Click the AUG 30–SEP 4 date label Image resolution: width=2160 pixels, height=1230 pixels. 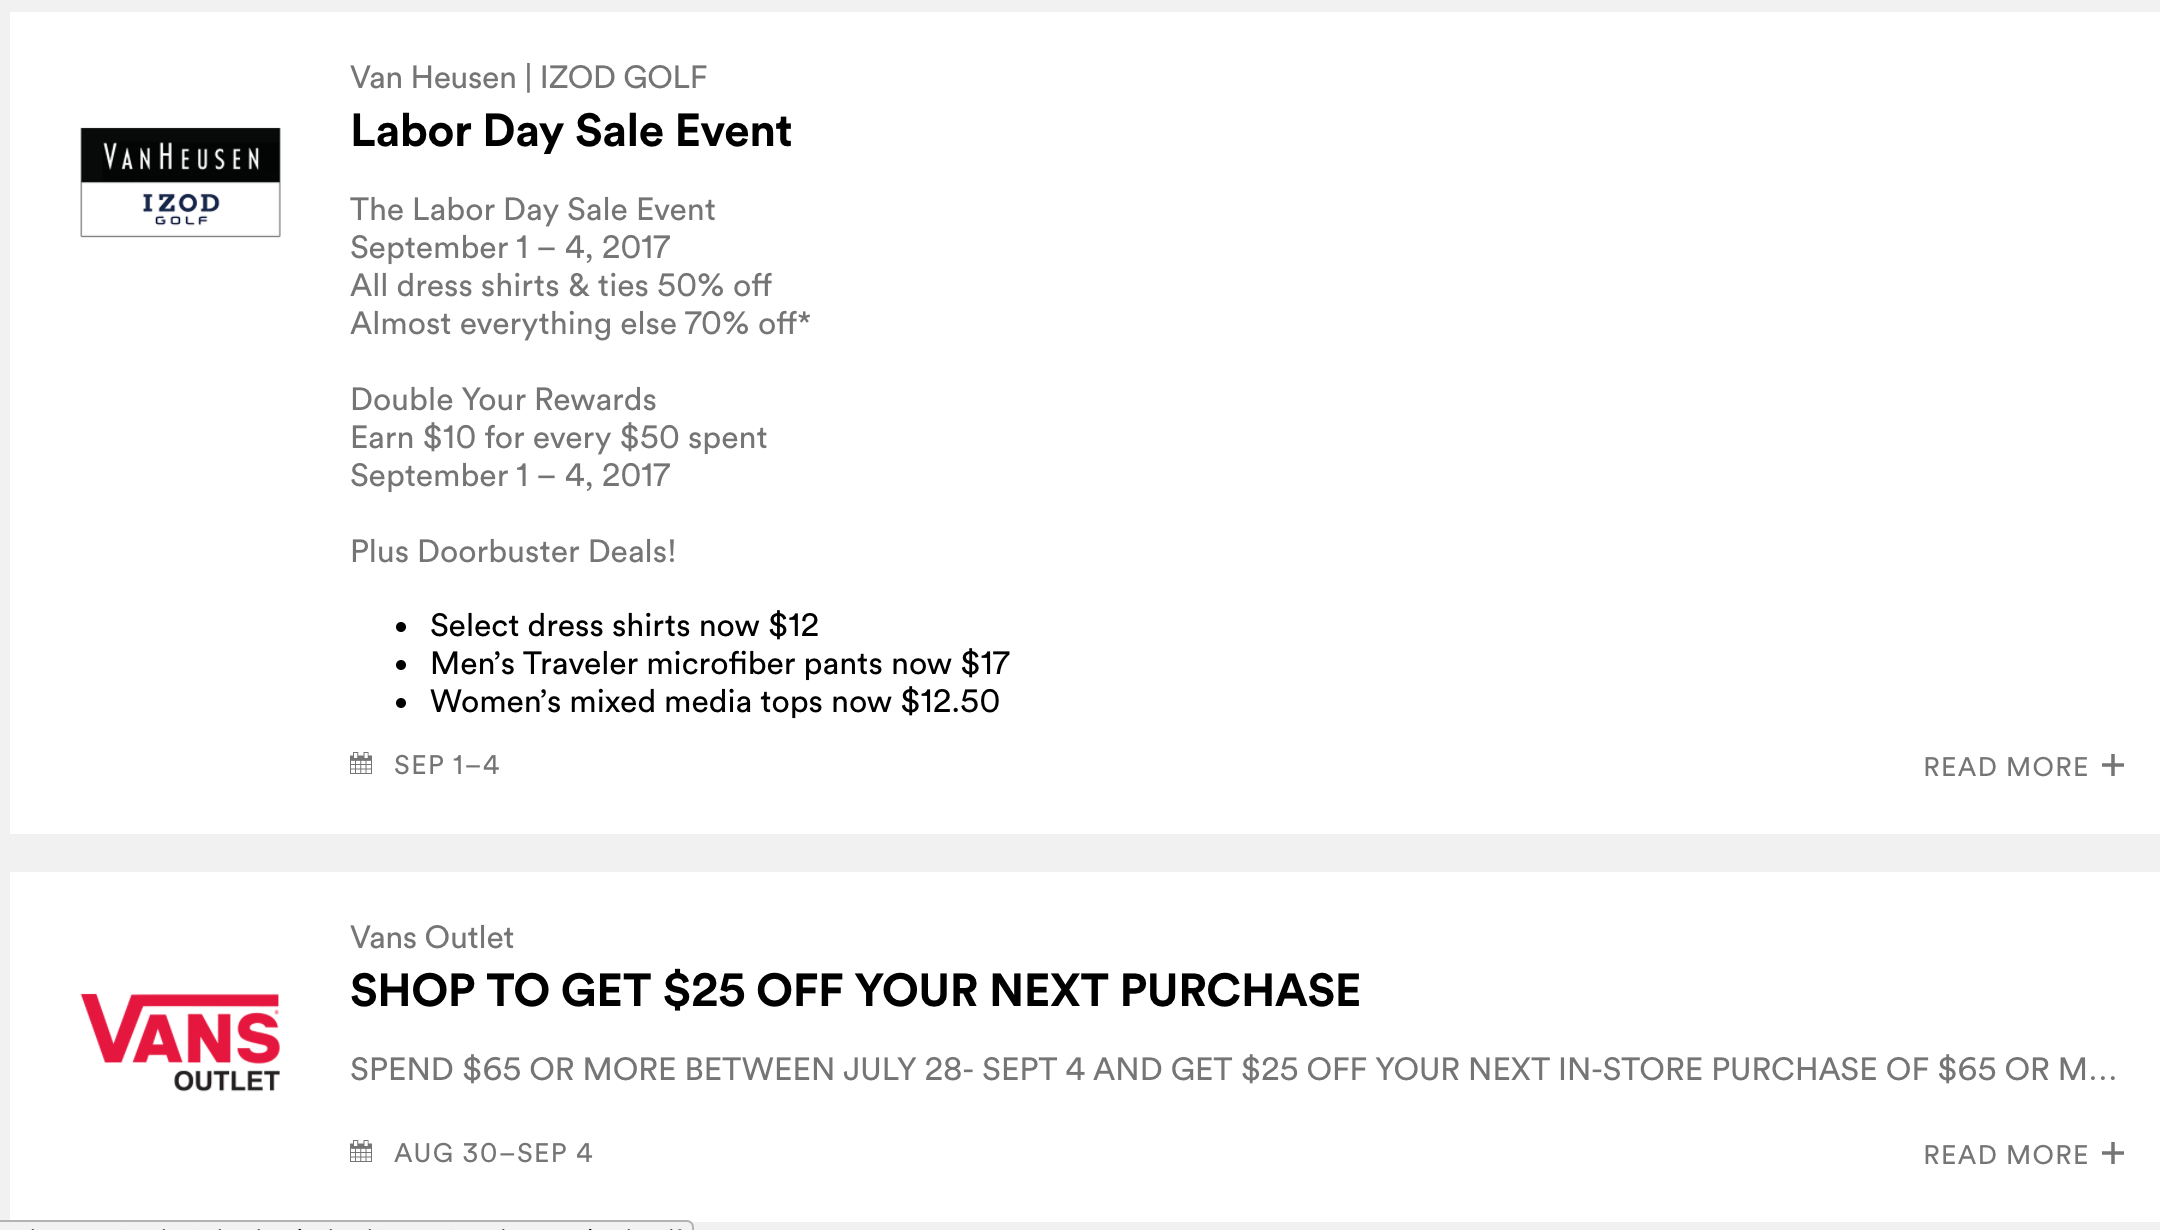click(493, 1153)
